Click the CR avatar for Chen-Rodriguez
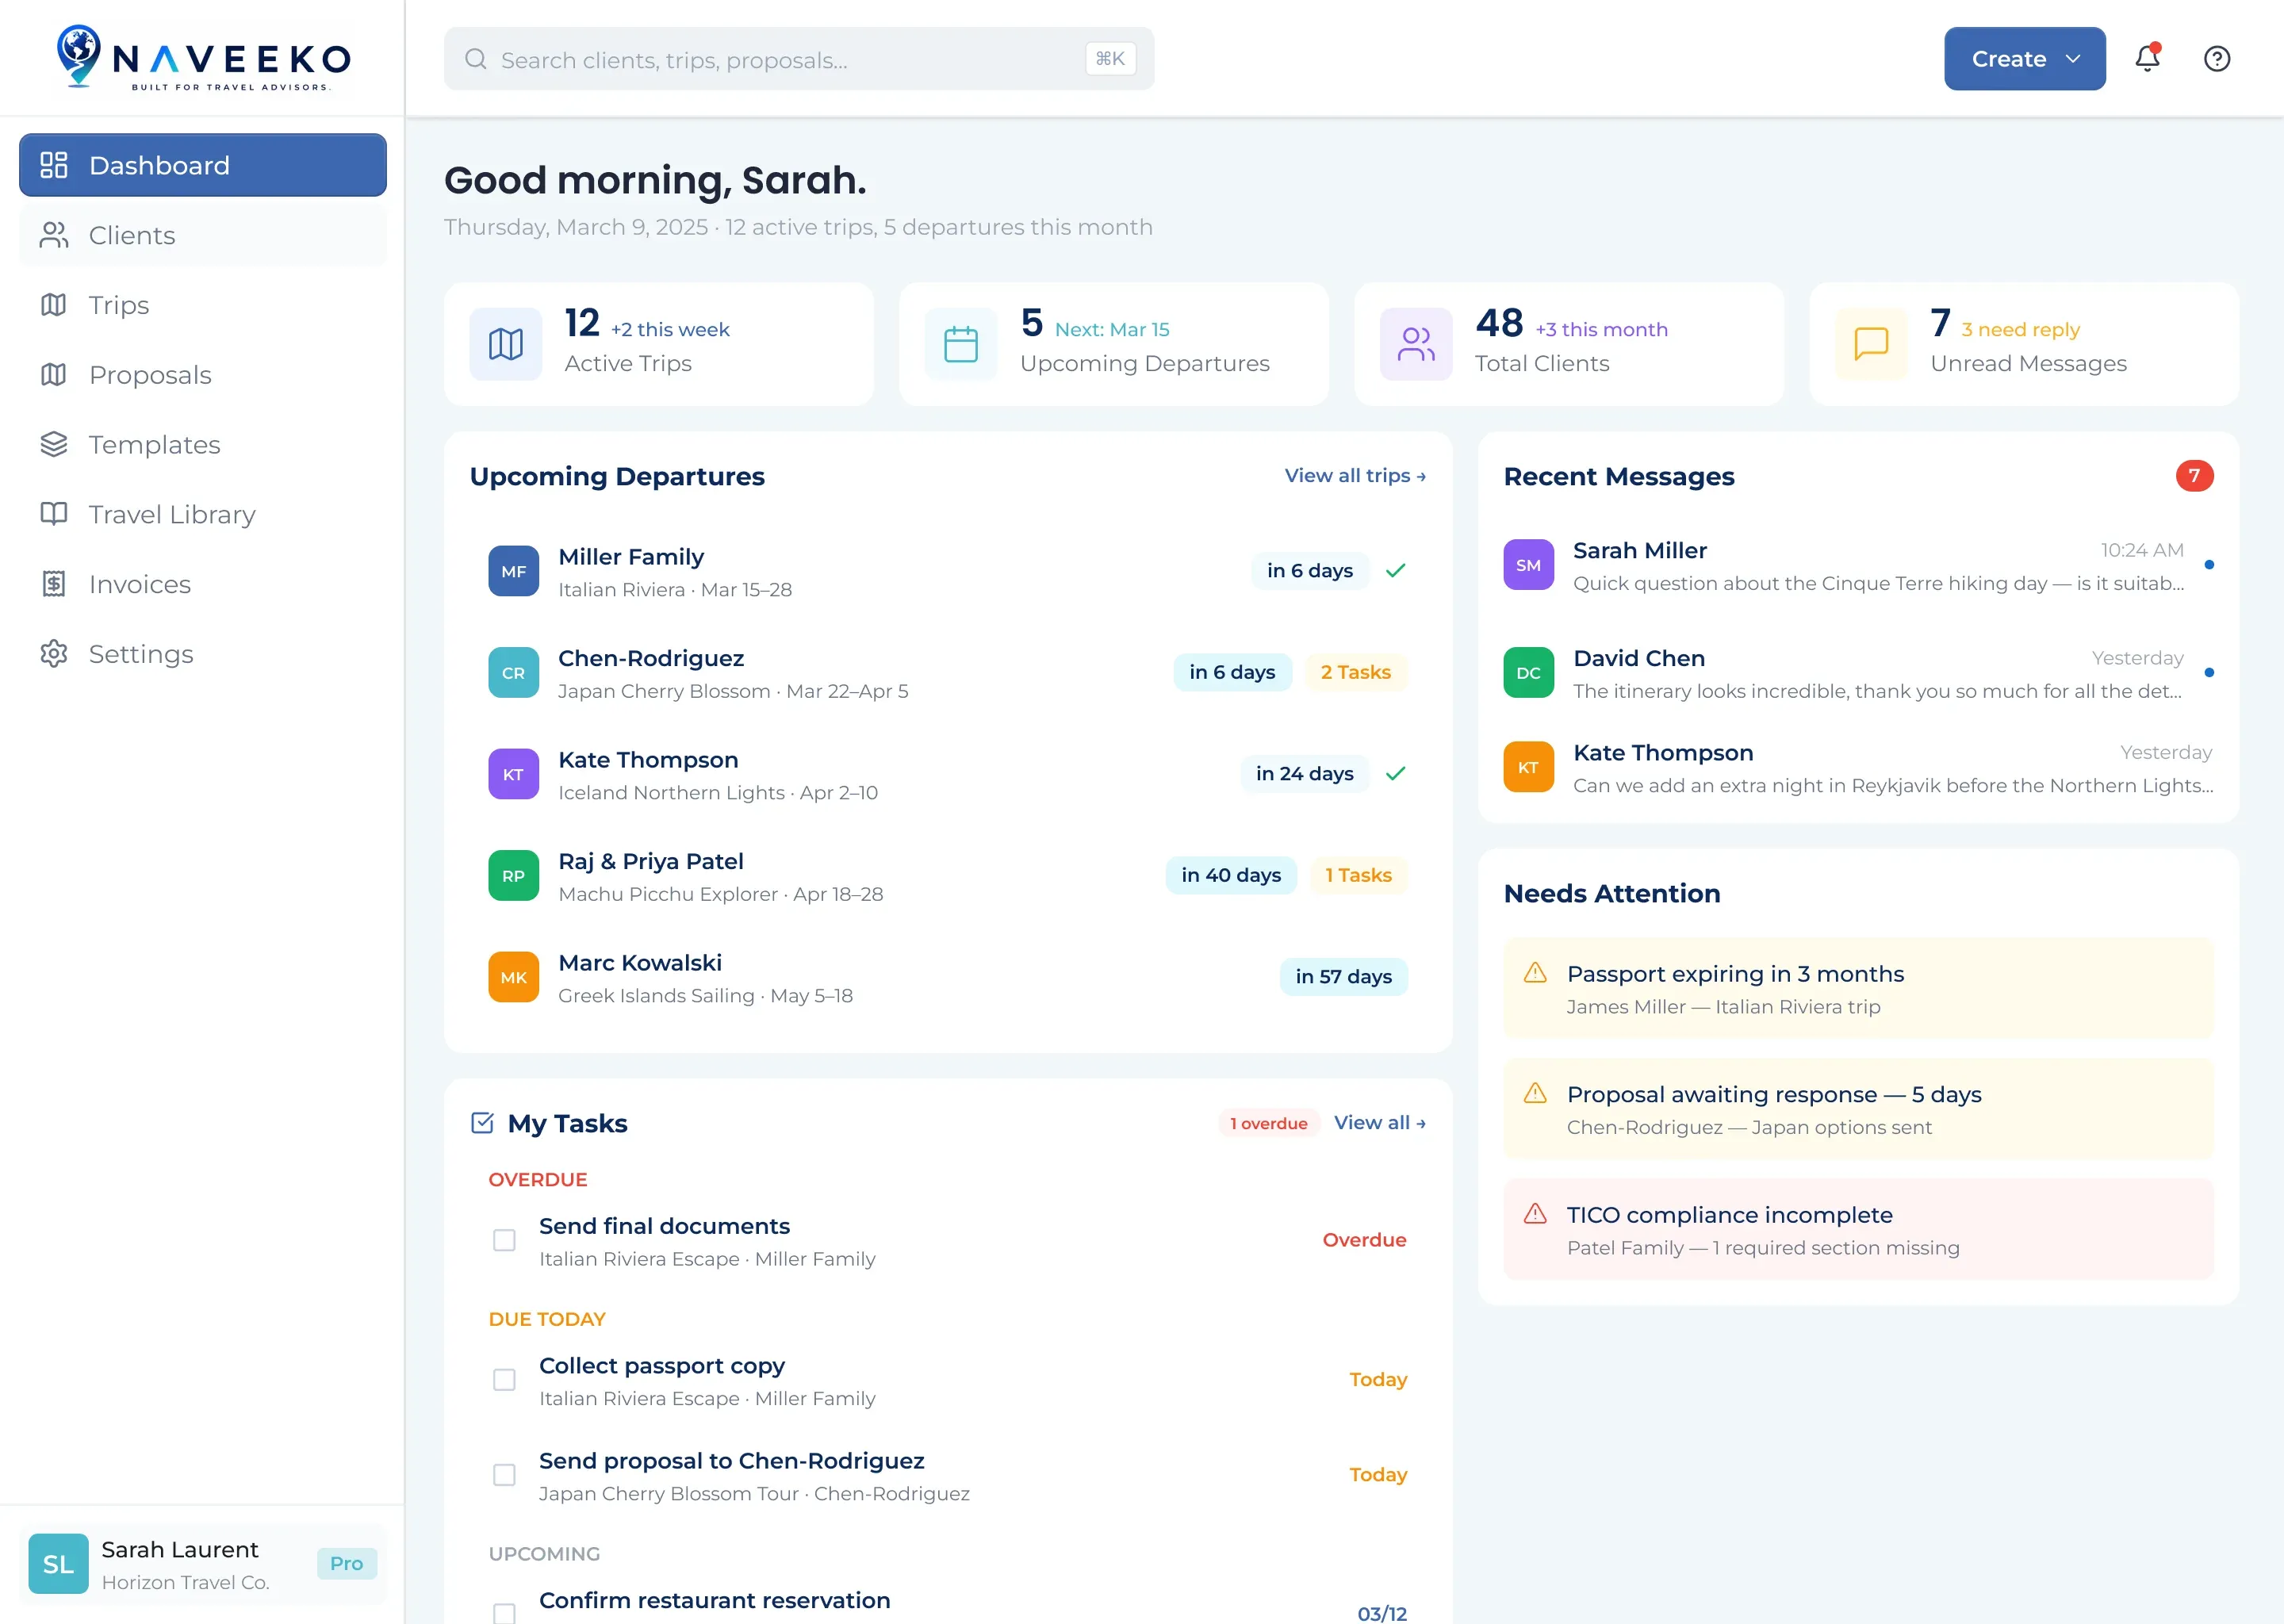The image size is (2284, 1624). click(513, 673)
